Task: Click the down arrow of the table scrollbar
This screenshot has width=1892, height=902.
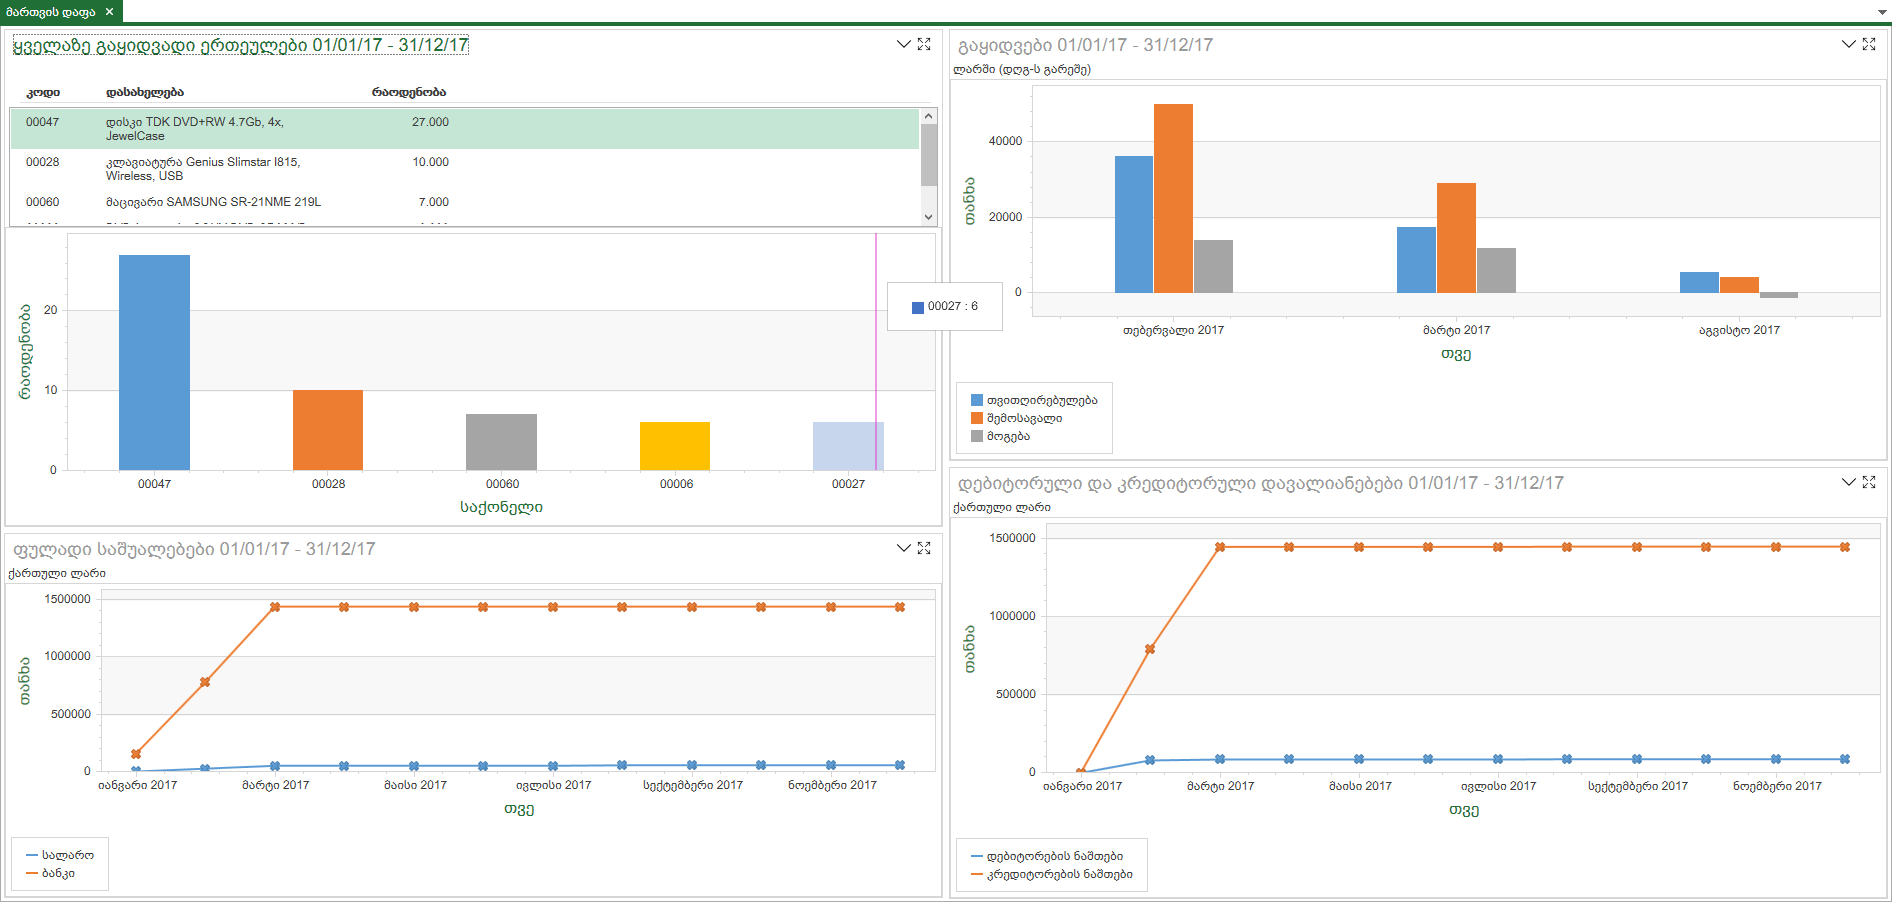Action: pyautogui.click(x=929, y=217)
